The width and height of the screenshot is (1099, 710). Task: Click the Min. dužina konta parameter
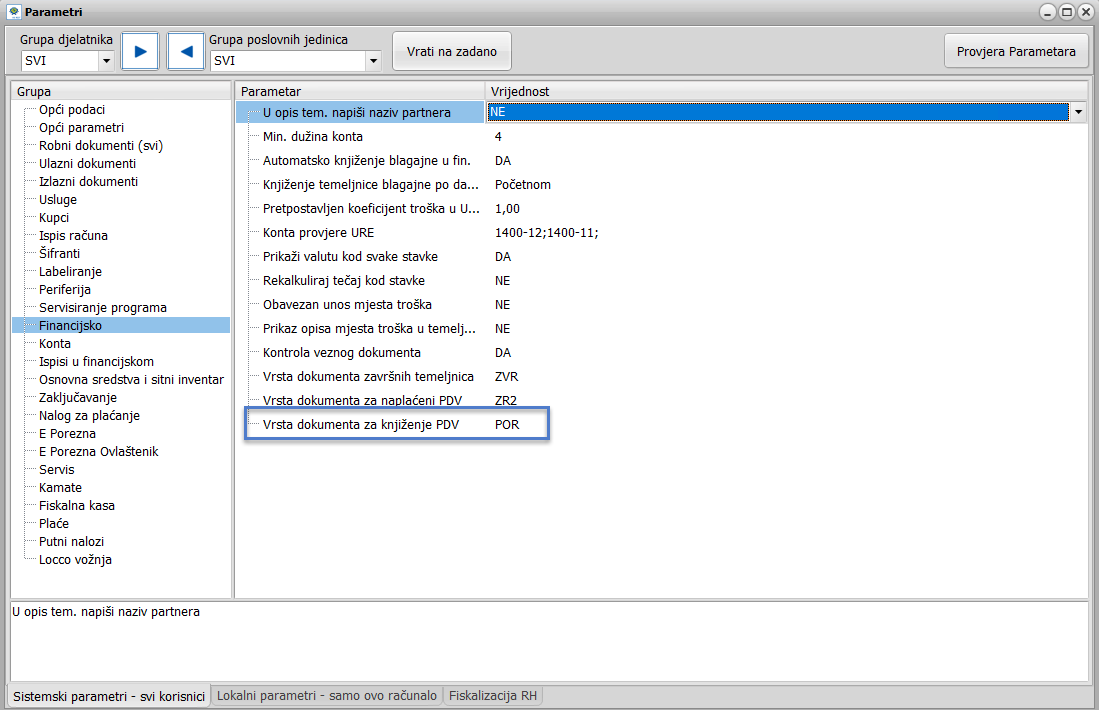(312, 137)
